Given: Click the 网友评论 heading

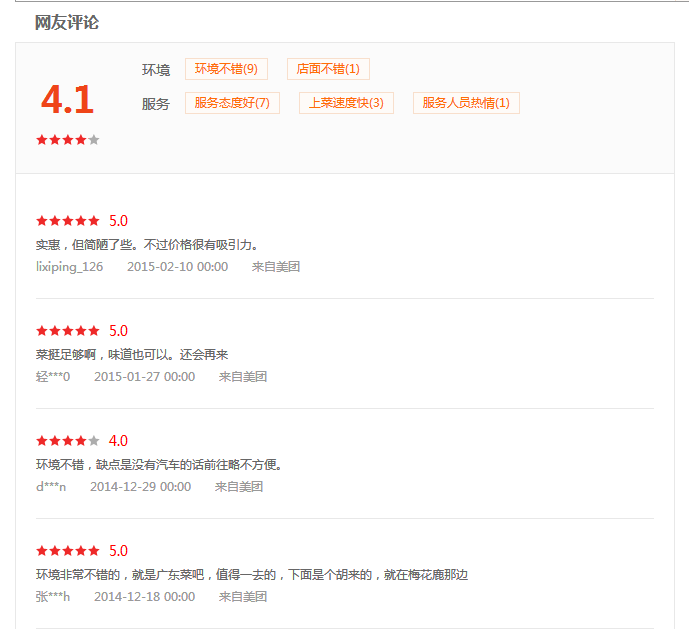Looking at the screenshot, I should 67,22.
